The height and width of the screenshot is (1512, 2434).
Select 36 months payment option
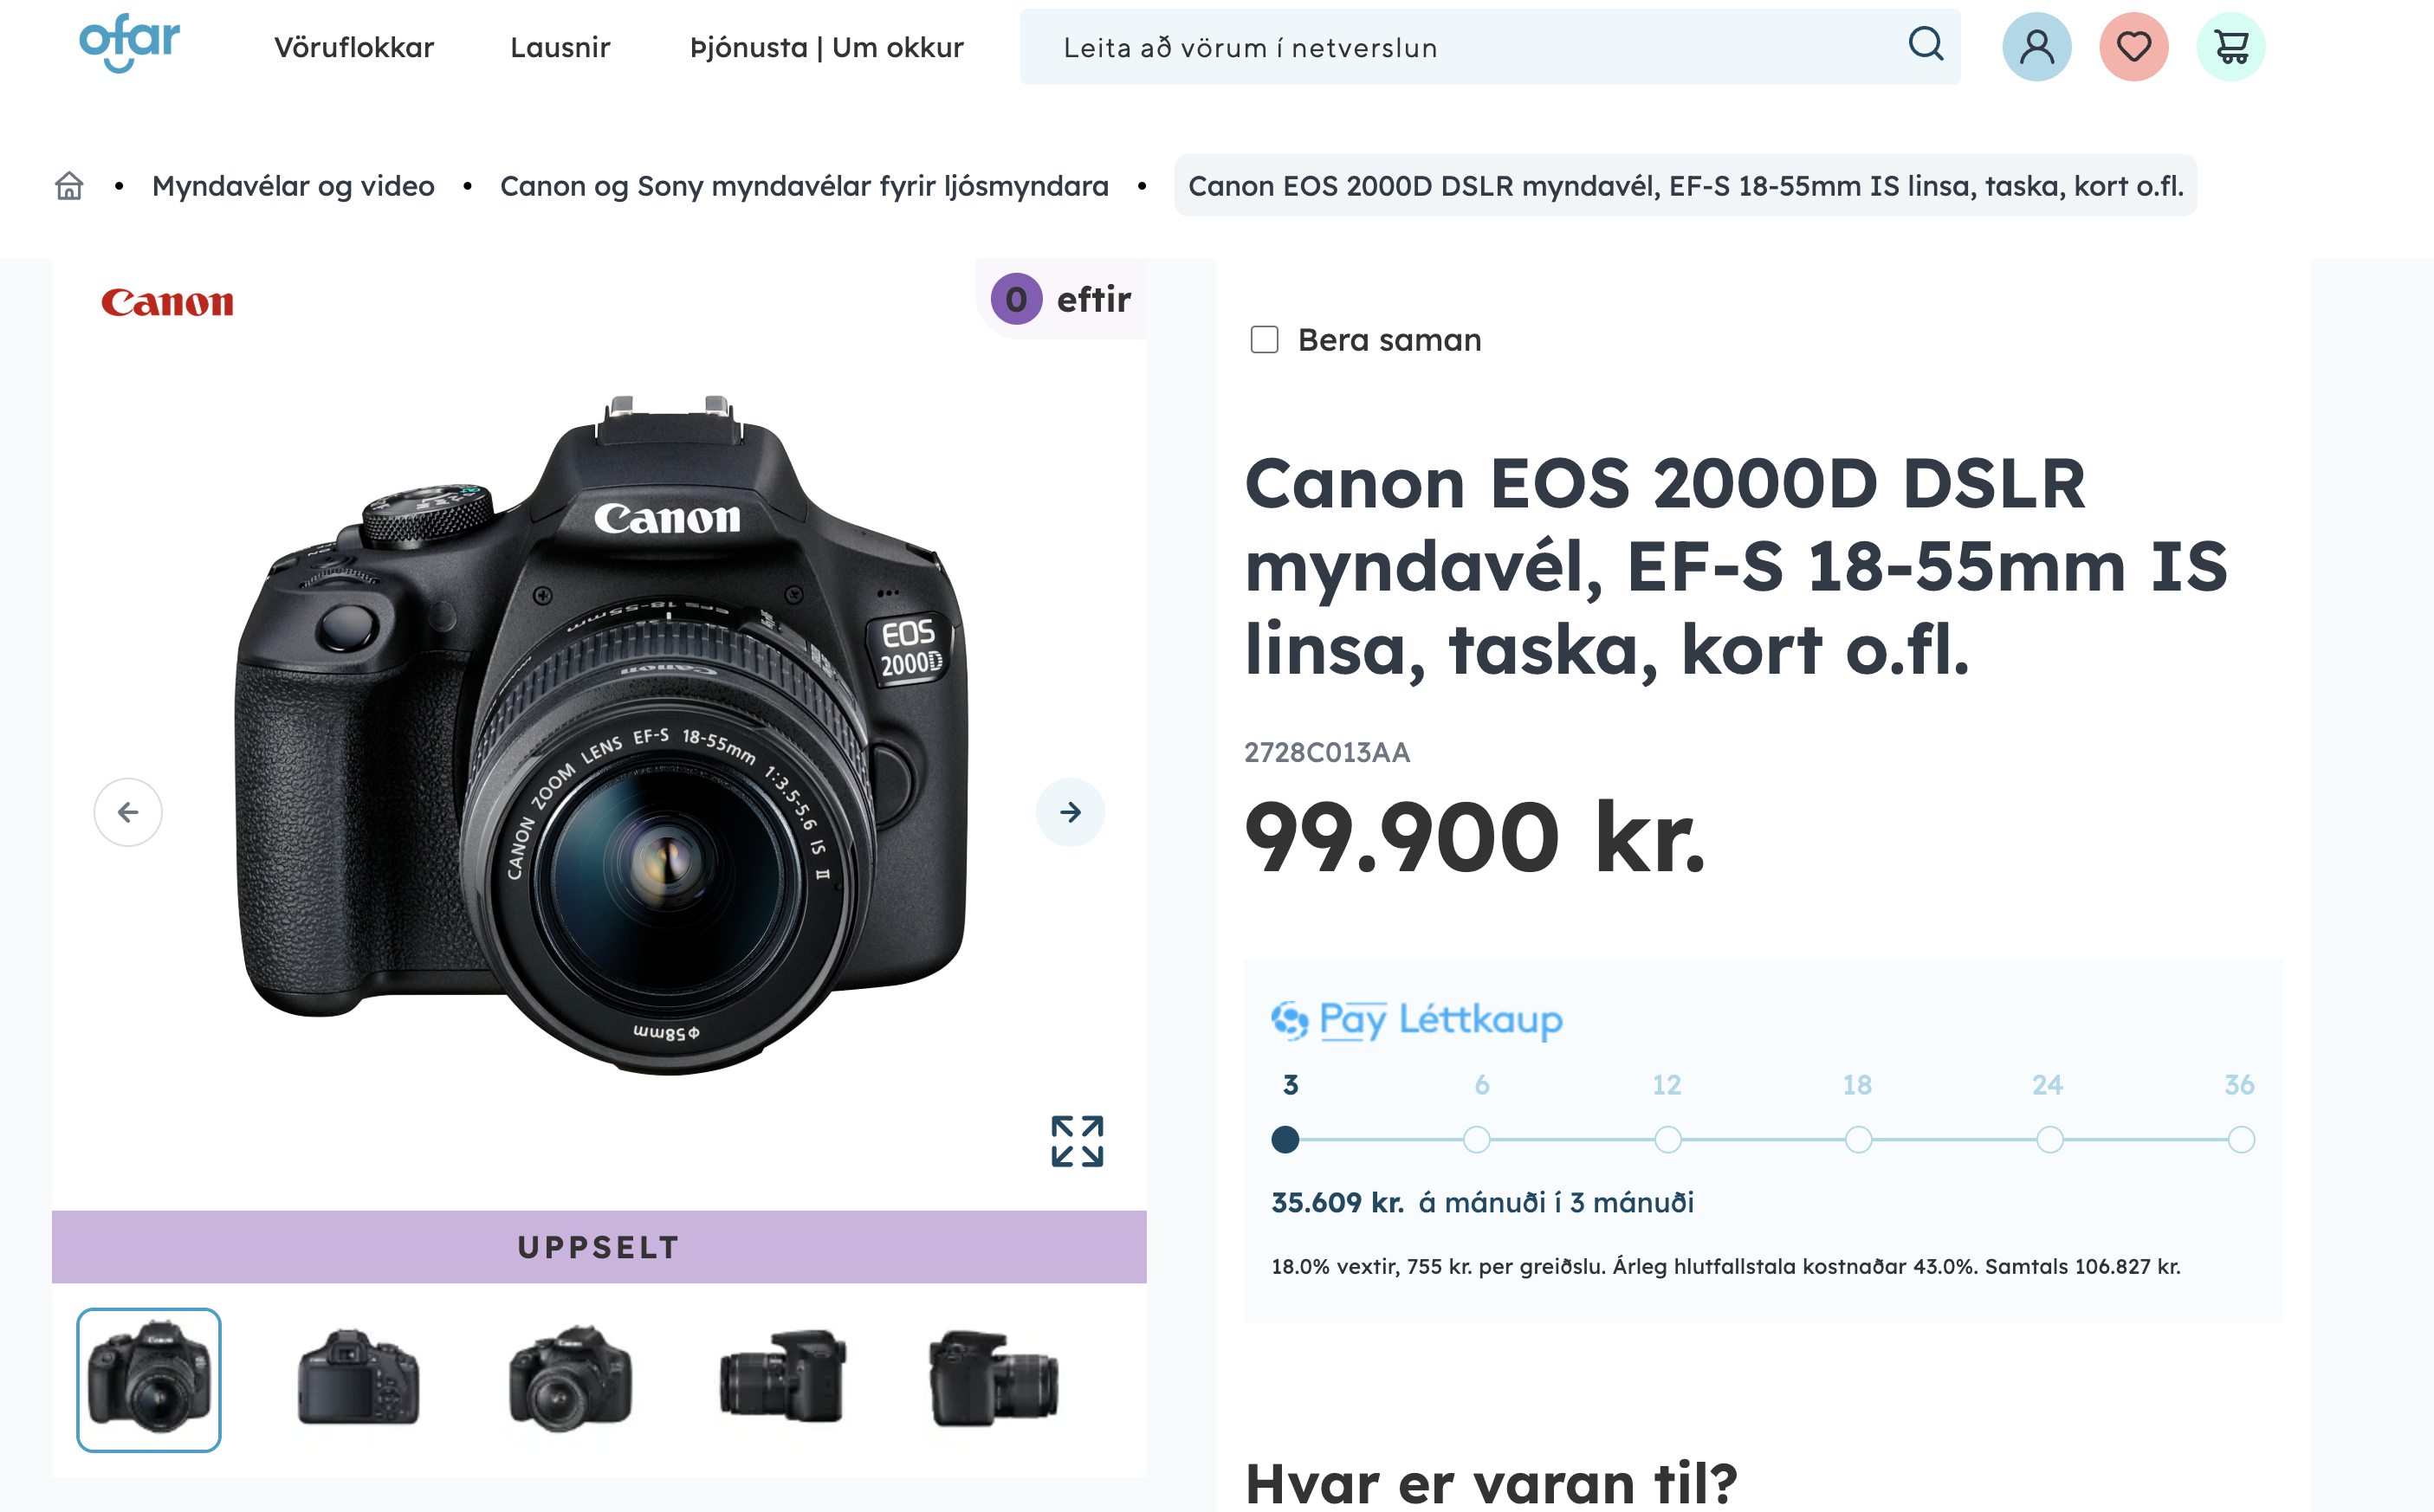tap(2241, 1139)
